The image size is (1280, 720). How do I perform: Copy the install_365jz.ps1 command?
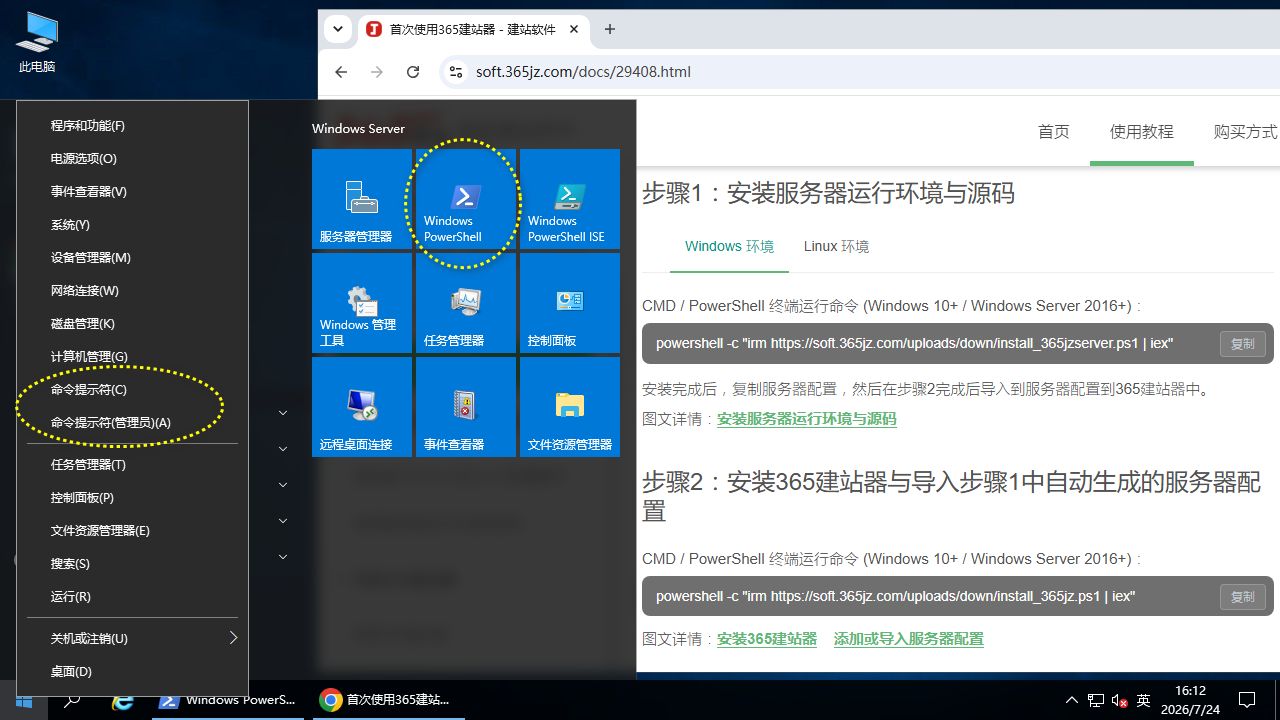[1243, 596]
